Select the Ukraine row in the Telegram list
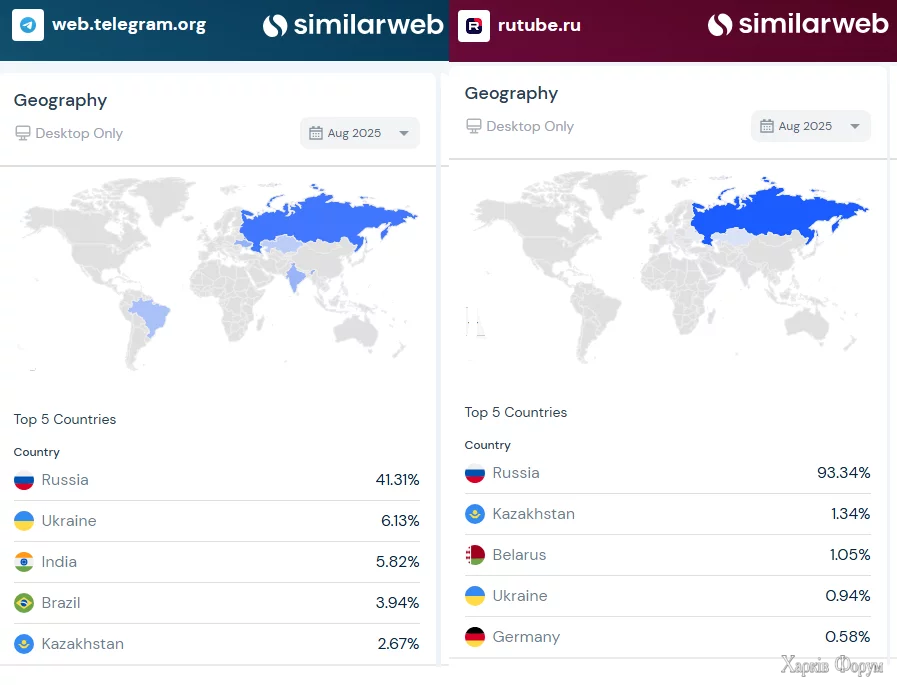 tap(216, 521)
